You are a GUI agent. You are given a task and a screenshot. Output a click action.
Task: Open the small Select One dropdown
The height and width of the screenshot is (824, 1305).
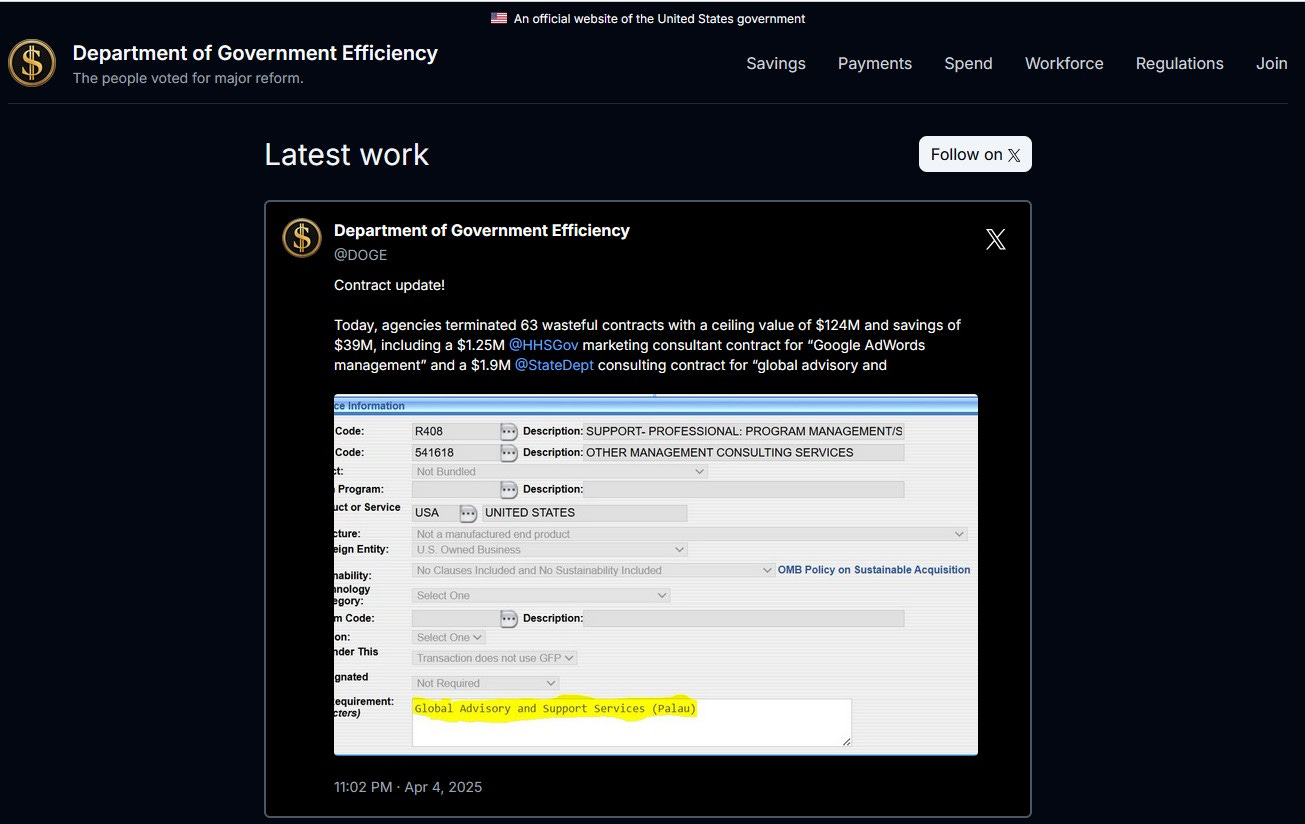[449, 637]
